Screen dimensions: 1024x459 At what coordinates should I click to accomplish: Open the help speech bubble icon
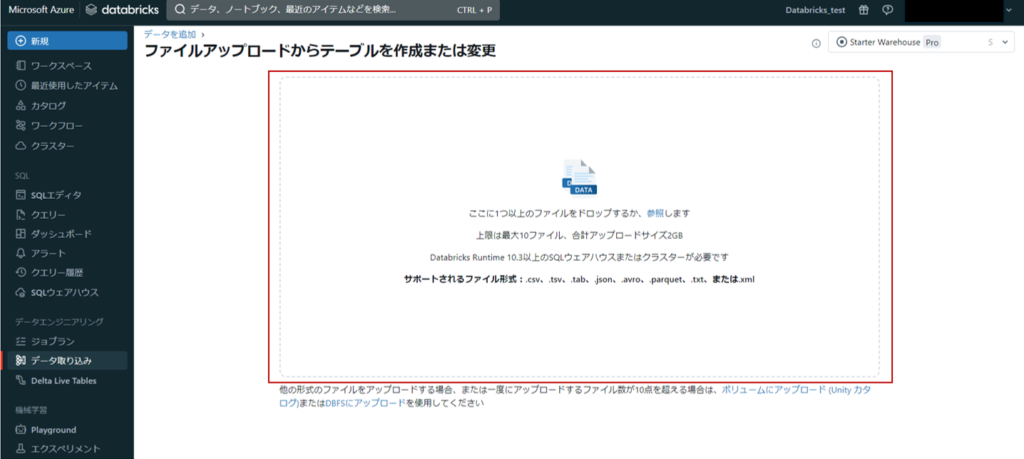click(x=886, y=10)
